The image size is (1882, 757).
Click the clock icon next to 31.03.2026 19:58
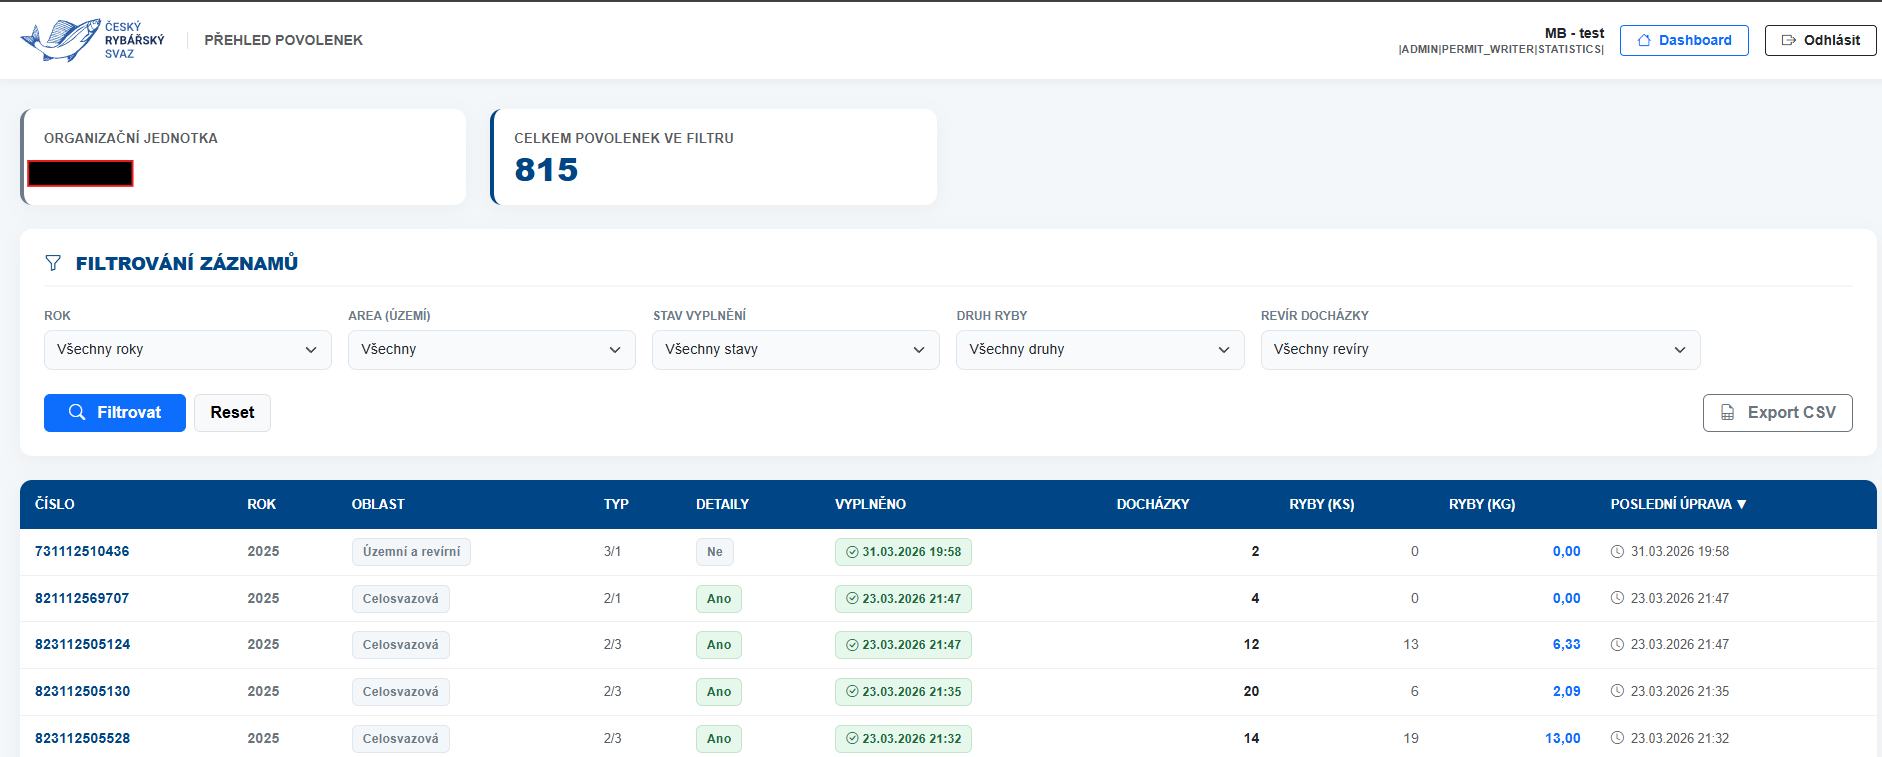click(1617, 552)
